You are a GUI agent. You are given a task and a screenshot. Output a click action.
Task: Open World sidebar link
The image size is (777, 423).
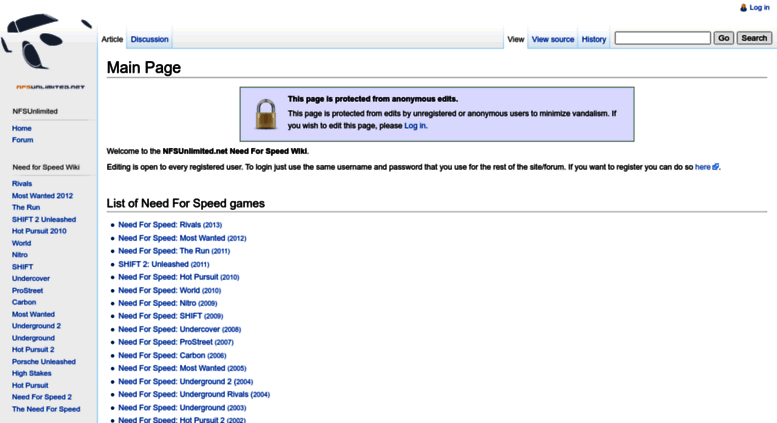click(x=21, y=243)
